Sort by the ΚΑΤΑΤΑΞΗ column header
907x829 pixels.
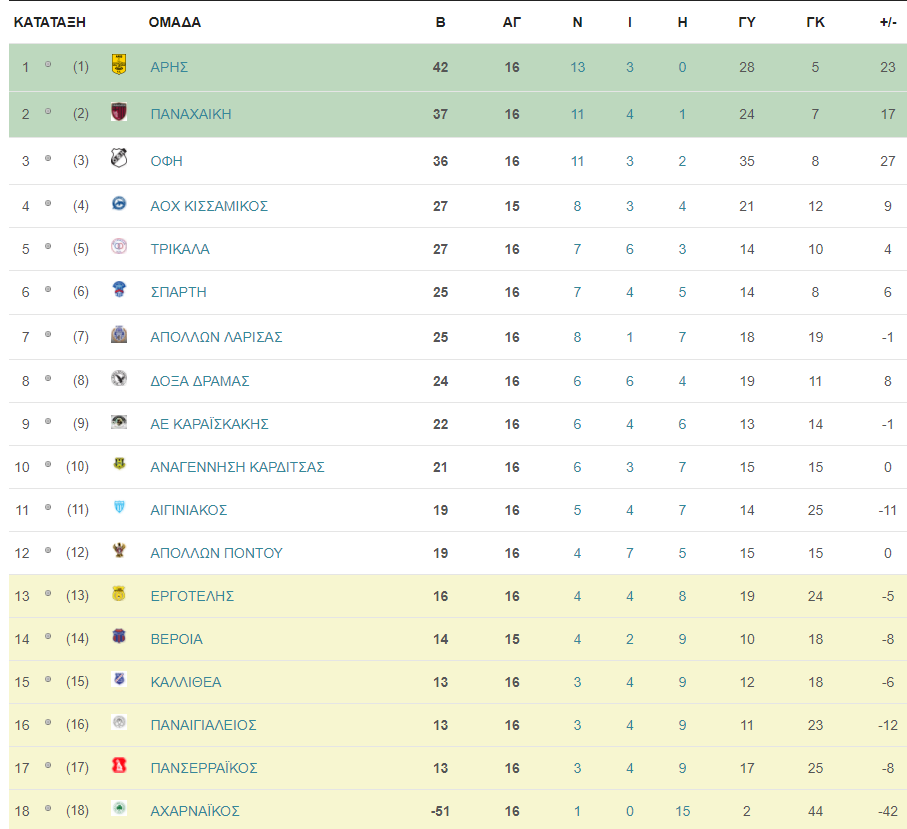(x=50, y=23)
